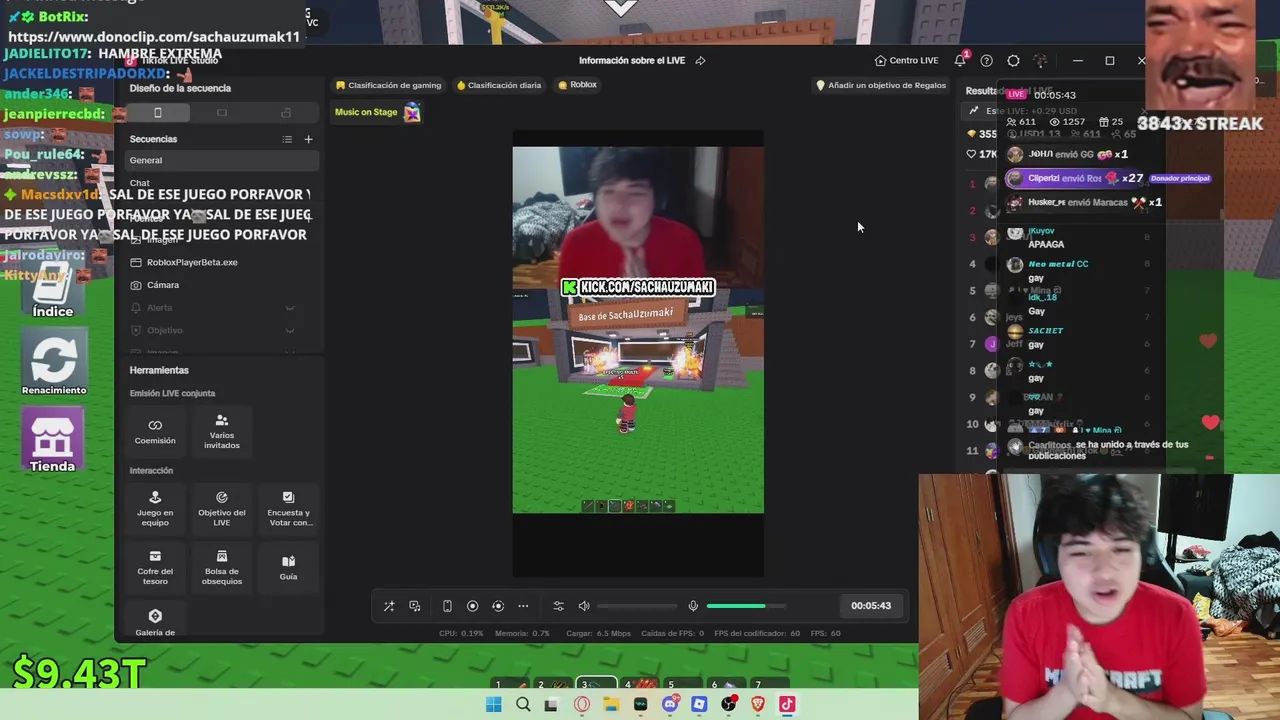The width and height of the screenshot is (1280, 720).
Task: Add a new scene with the plus icon
Action: pos(308,139)
